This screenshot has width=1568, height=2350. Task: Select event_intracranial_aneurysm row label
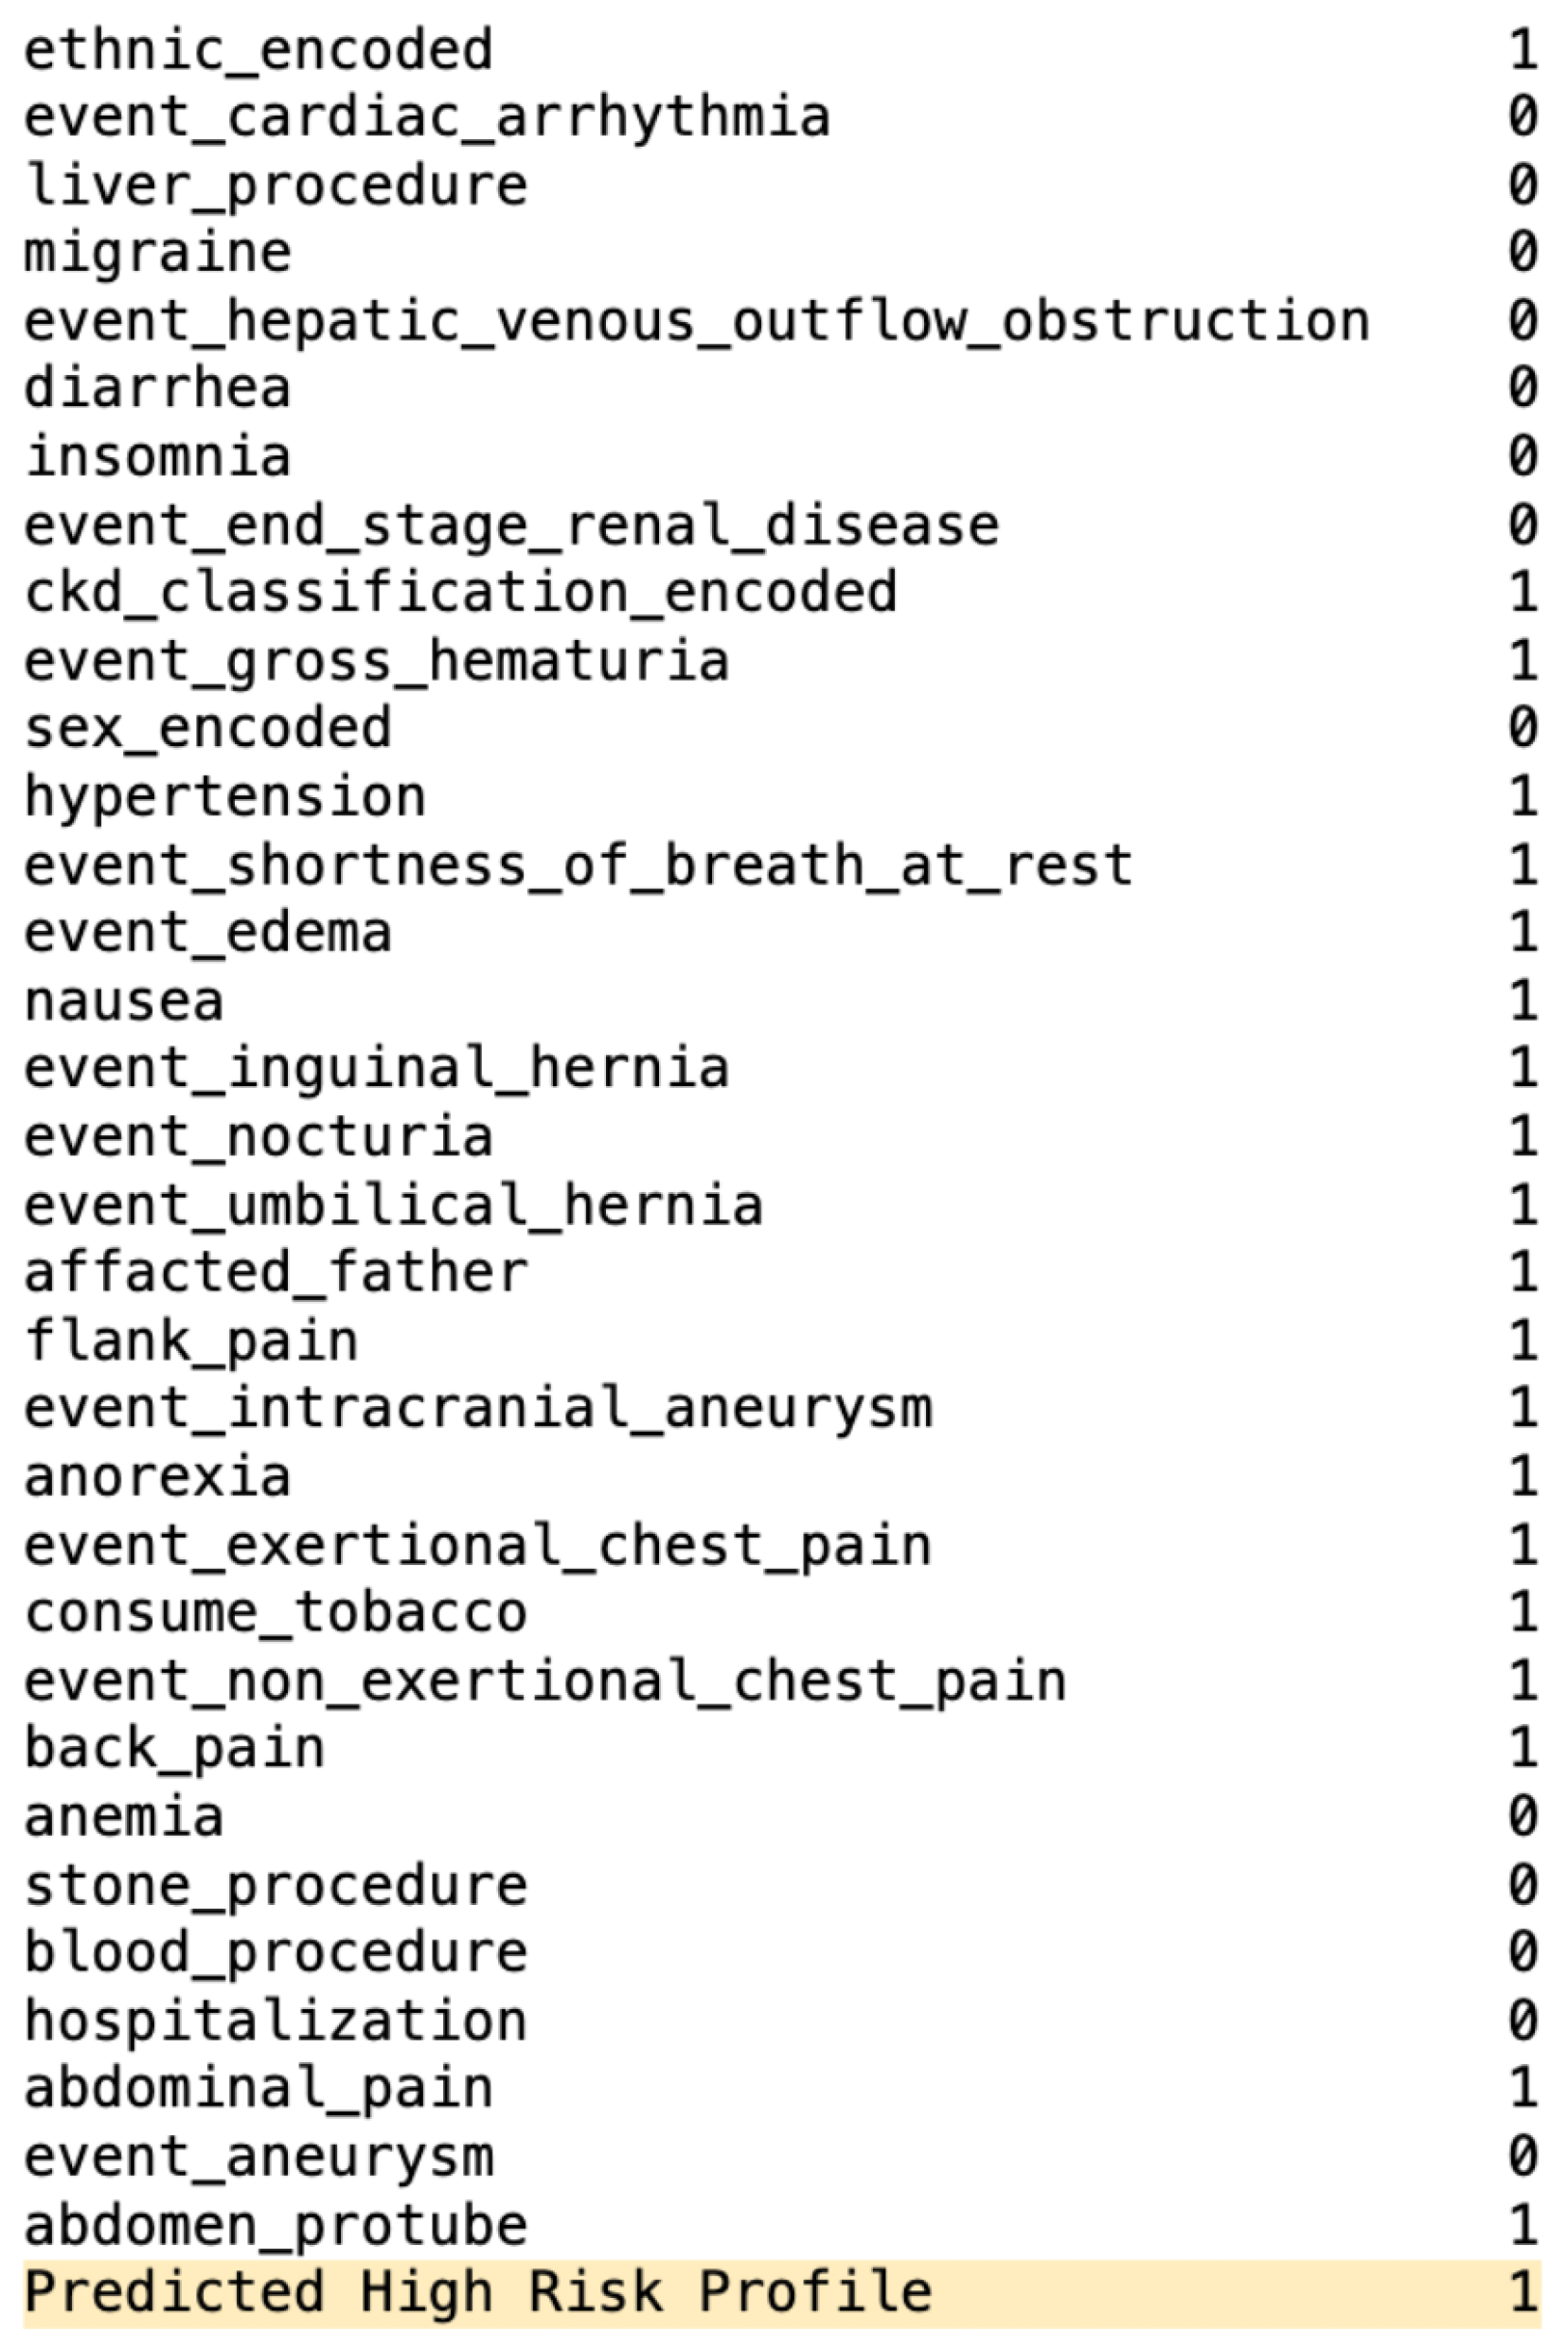tap(478, 1408)
